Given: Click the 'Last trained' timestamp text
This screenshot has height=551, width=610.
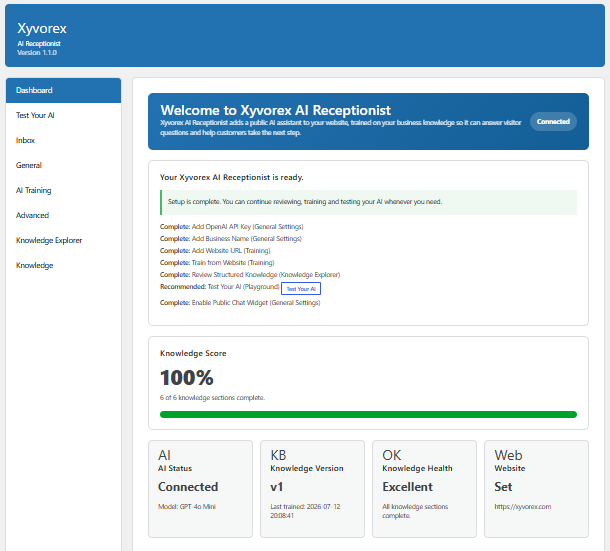Looking at the screenshot, I should [305, 511].
